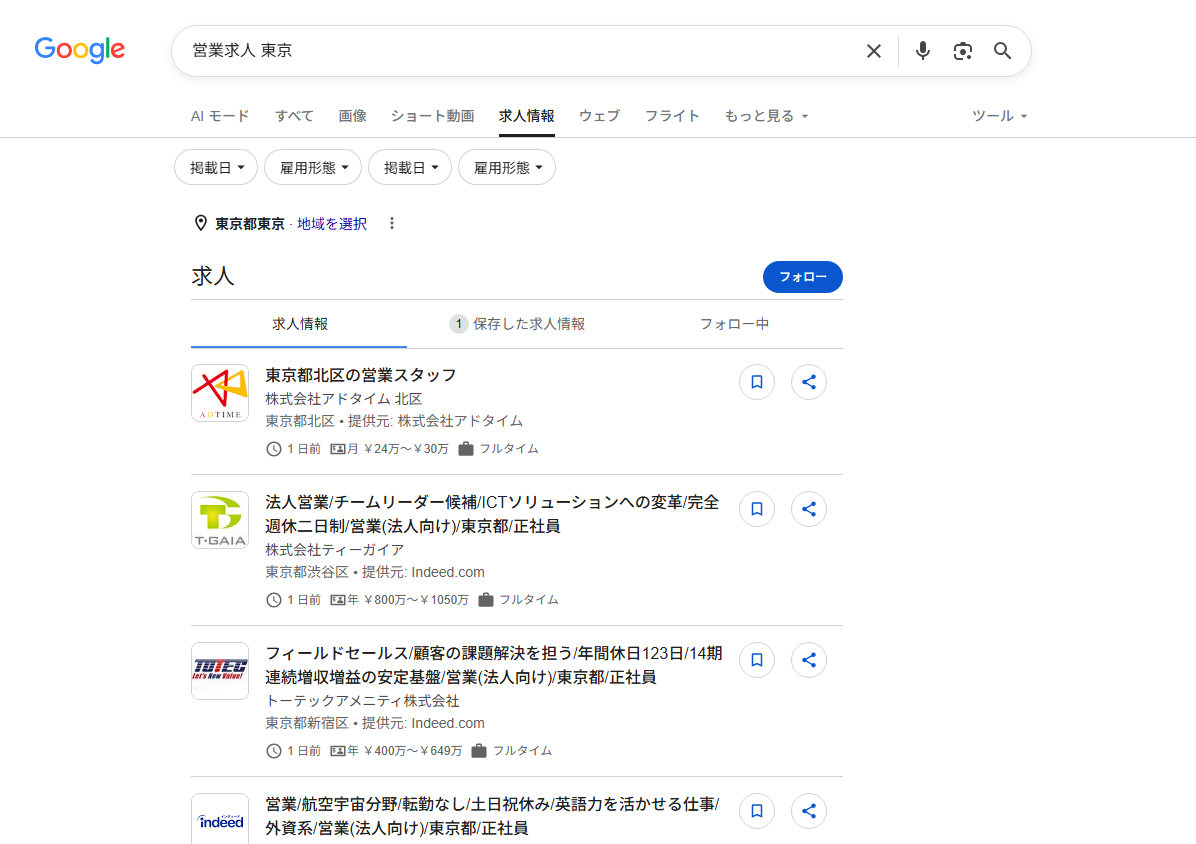Image resolution: width=1196 pixels, height=844 pixels.
Task: Click company name 株式会社アドタイム 北区
Action: (x=344, y=399)
